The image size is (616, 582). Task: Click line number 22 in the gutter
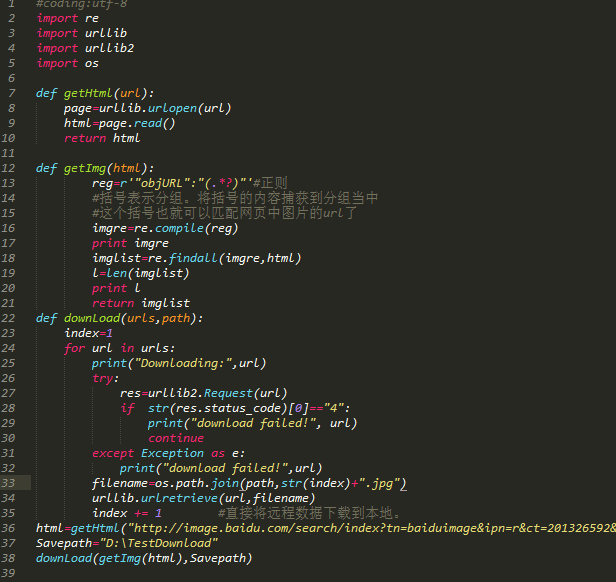[8, 318]
